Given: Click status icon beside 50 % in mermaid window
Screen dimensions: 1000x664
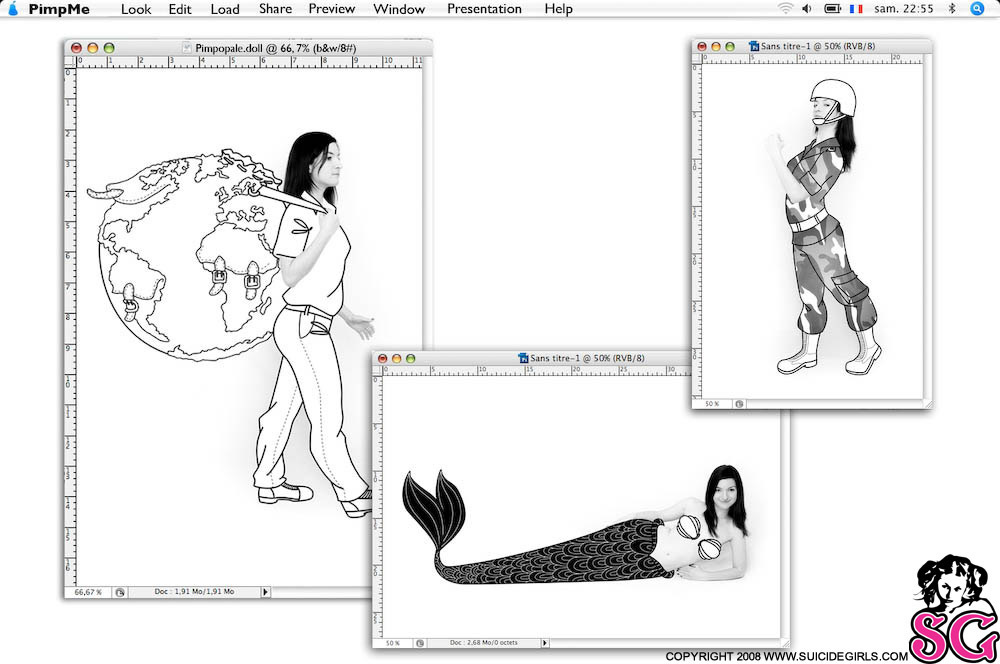Looking at the screenshot, I should 420,643.
